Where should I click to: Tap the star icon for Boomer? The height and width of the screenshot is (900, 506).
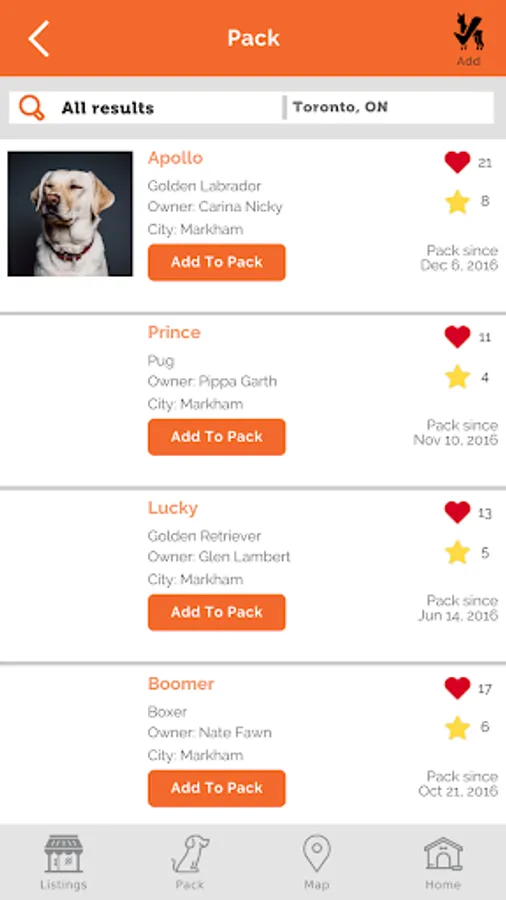click(x=457, y=728)
